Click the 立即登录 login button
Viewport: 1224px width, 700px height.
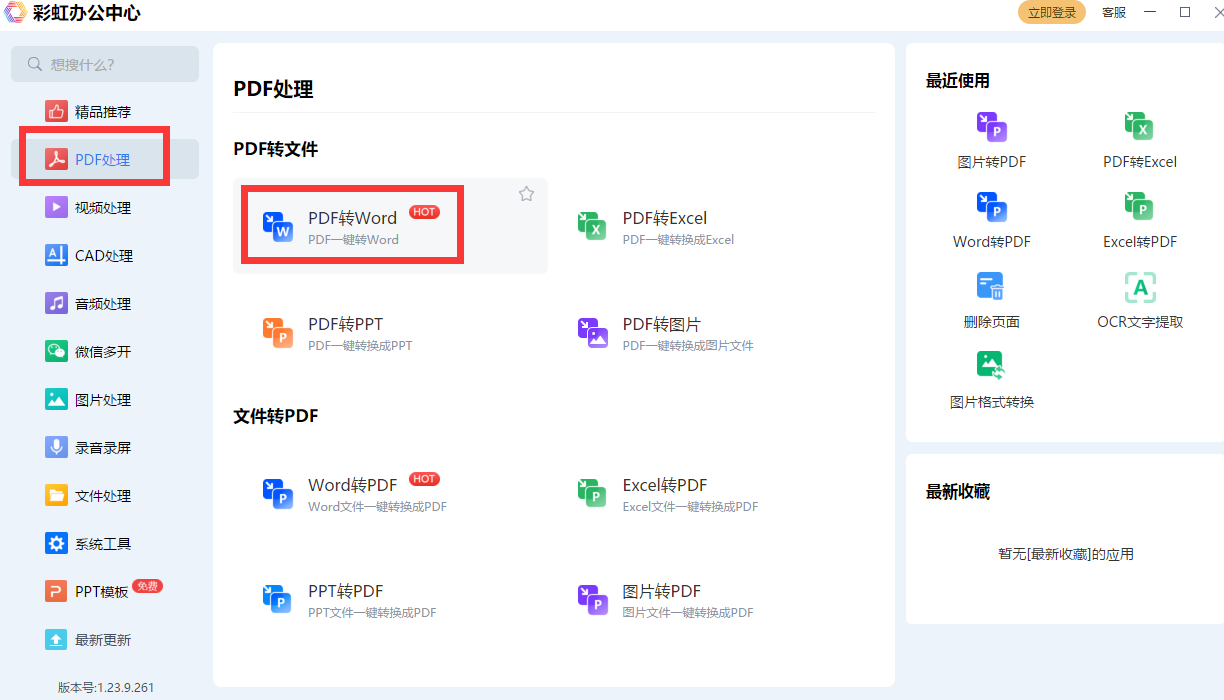coord(1052,12)
